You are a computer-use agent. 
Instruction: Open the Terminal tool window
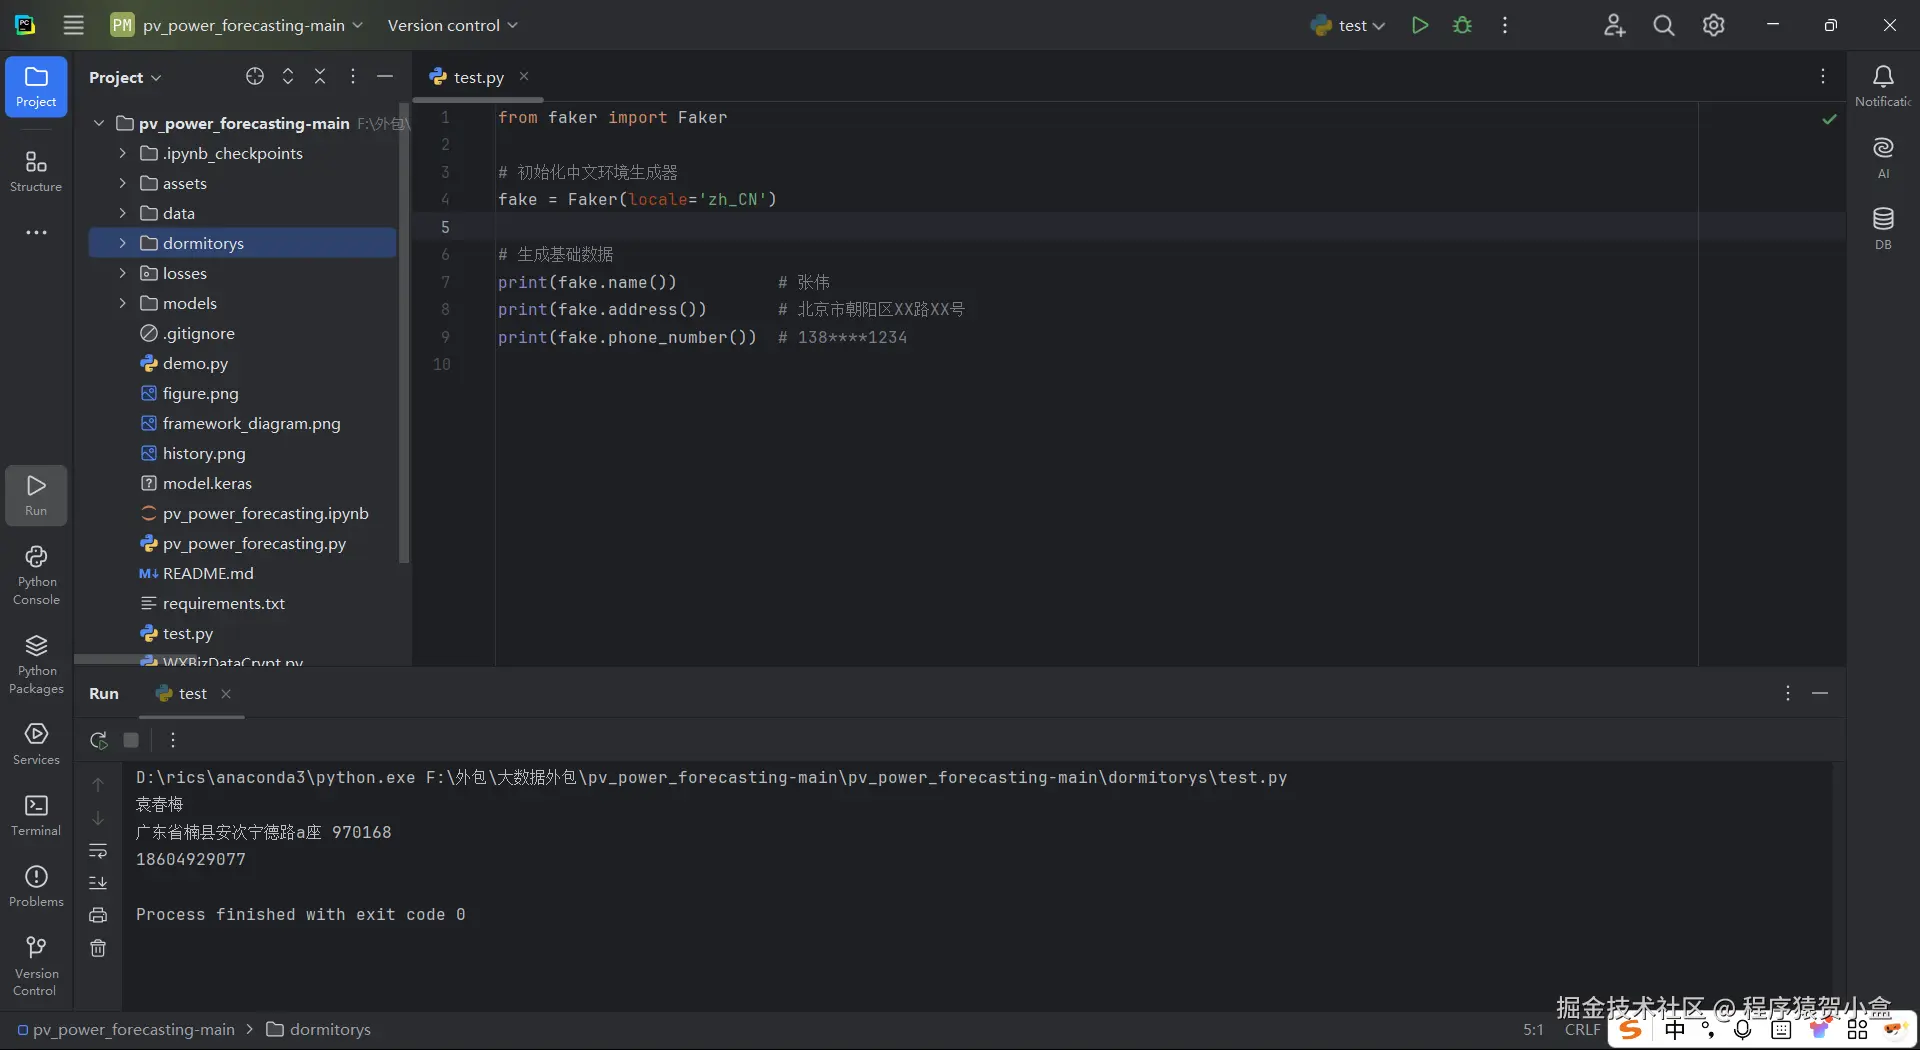click(36, 814)
